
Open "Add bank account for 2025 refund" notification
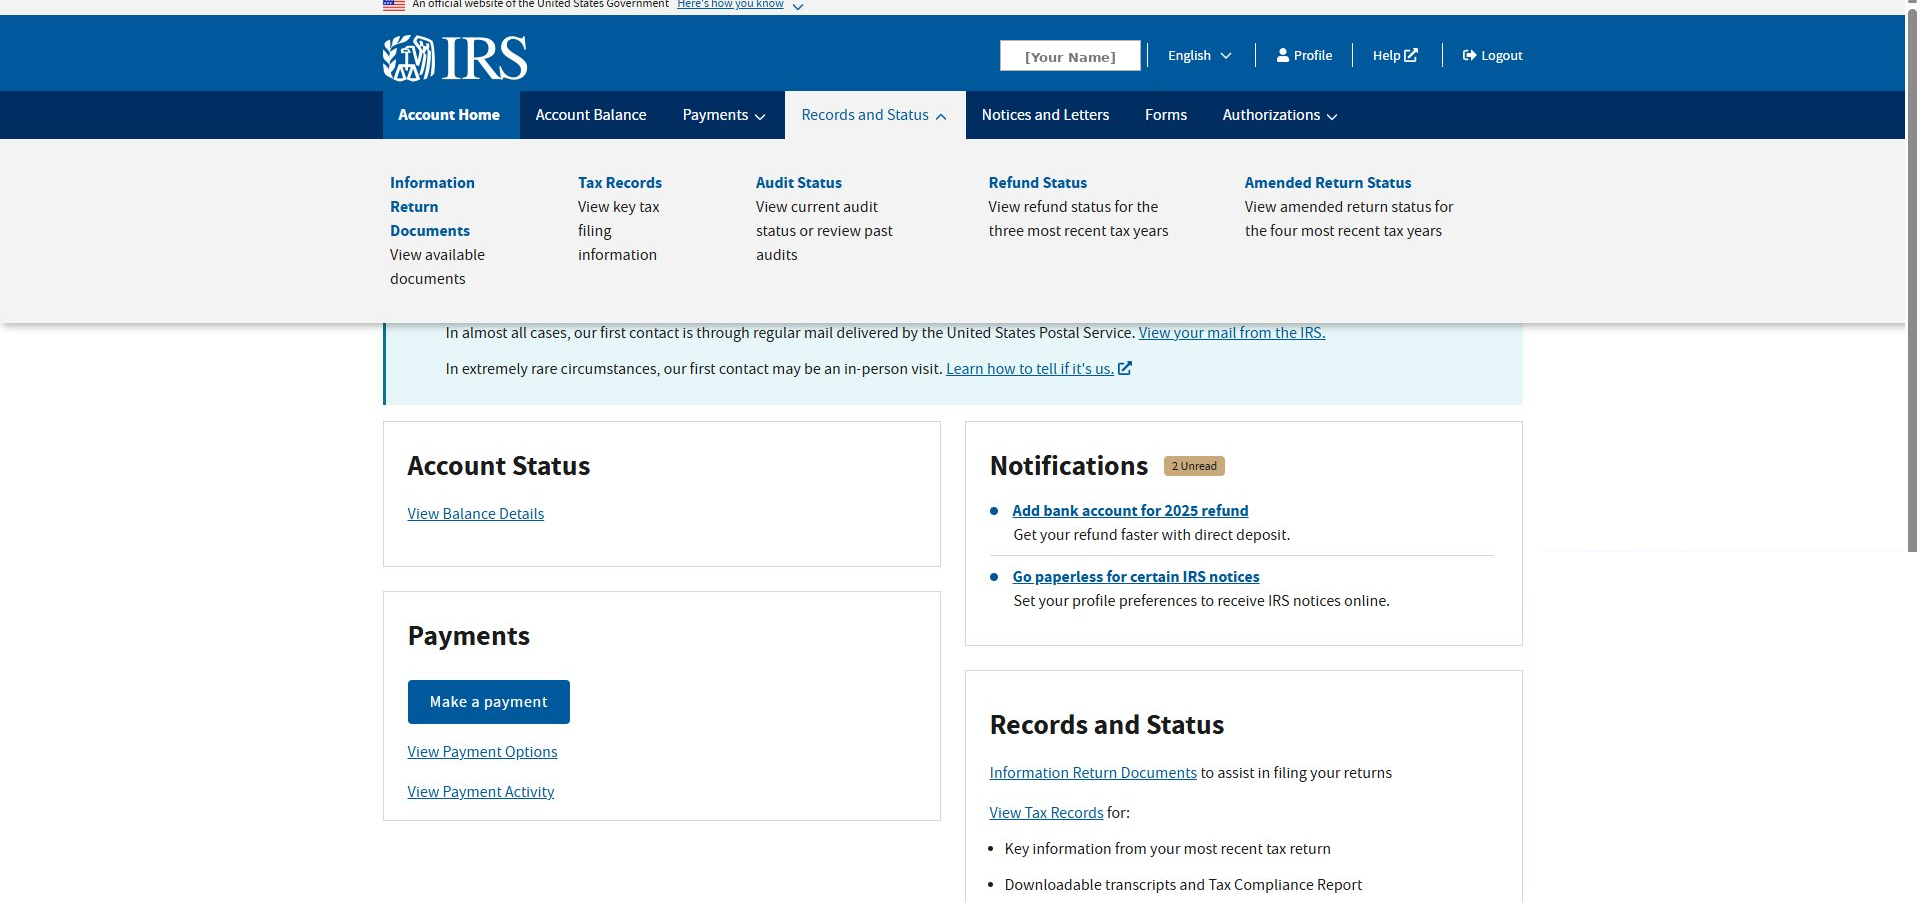click(1130, 511)
